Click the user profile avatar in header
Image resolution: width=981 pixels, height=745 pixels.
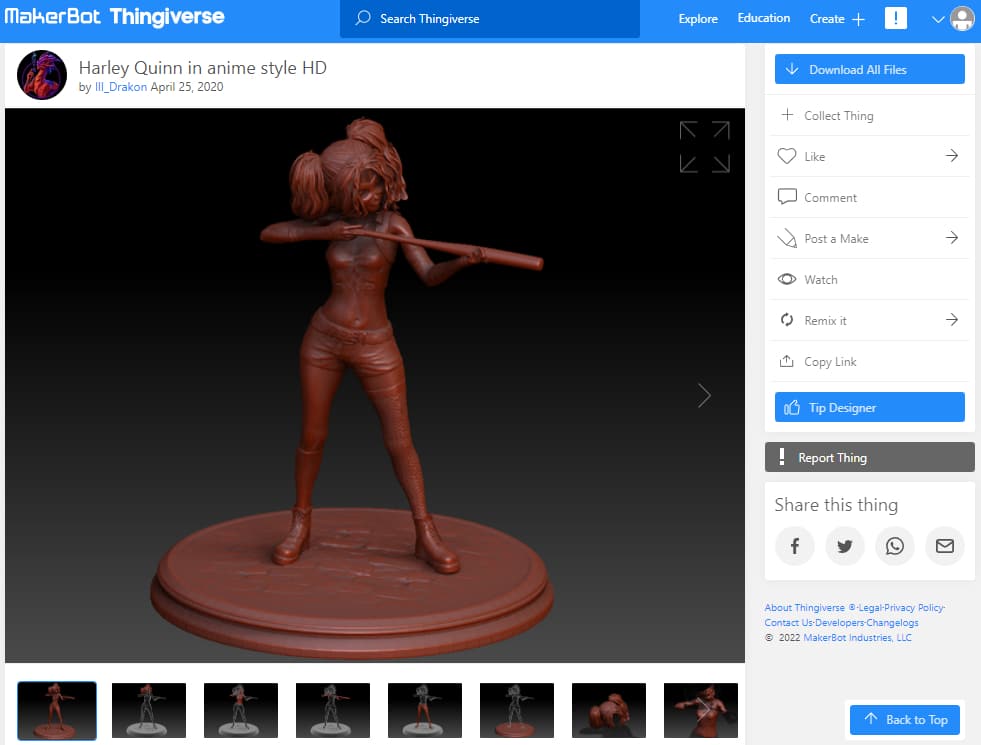pyautogui.click(x=962, y=19)
